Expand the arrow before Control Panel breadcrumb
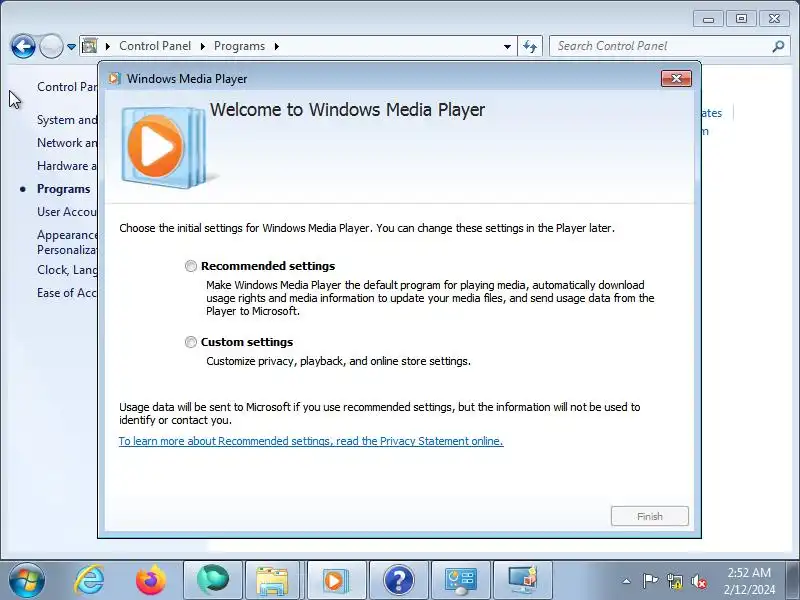This screenshot has height=600, width=800. [x=108, y=46]
